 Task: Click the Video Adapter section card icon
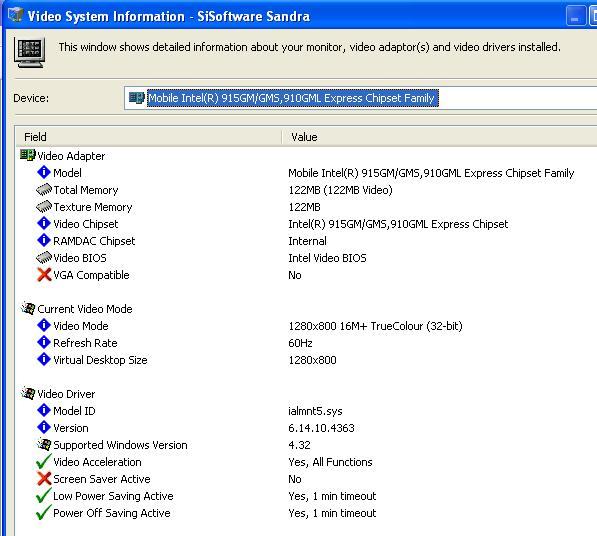pos(28,155)
